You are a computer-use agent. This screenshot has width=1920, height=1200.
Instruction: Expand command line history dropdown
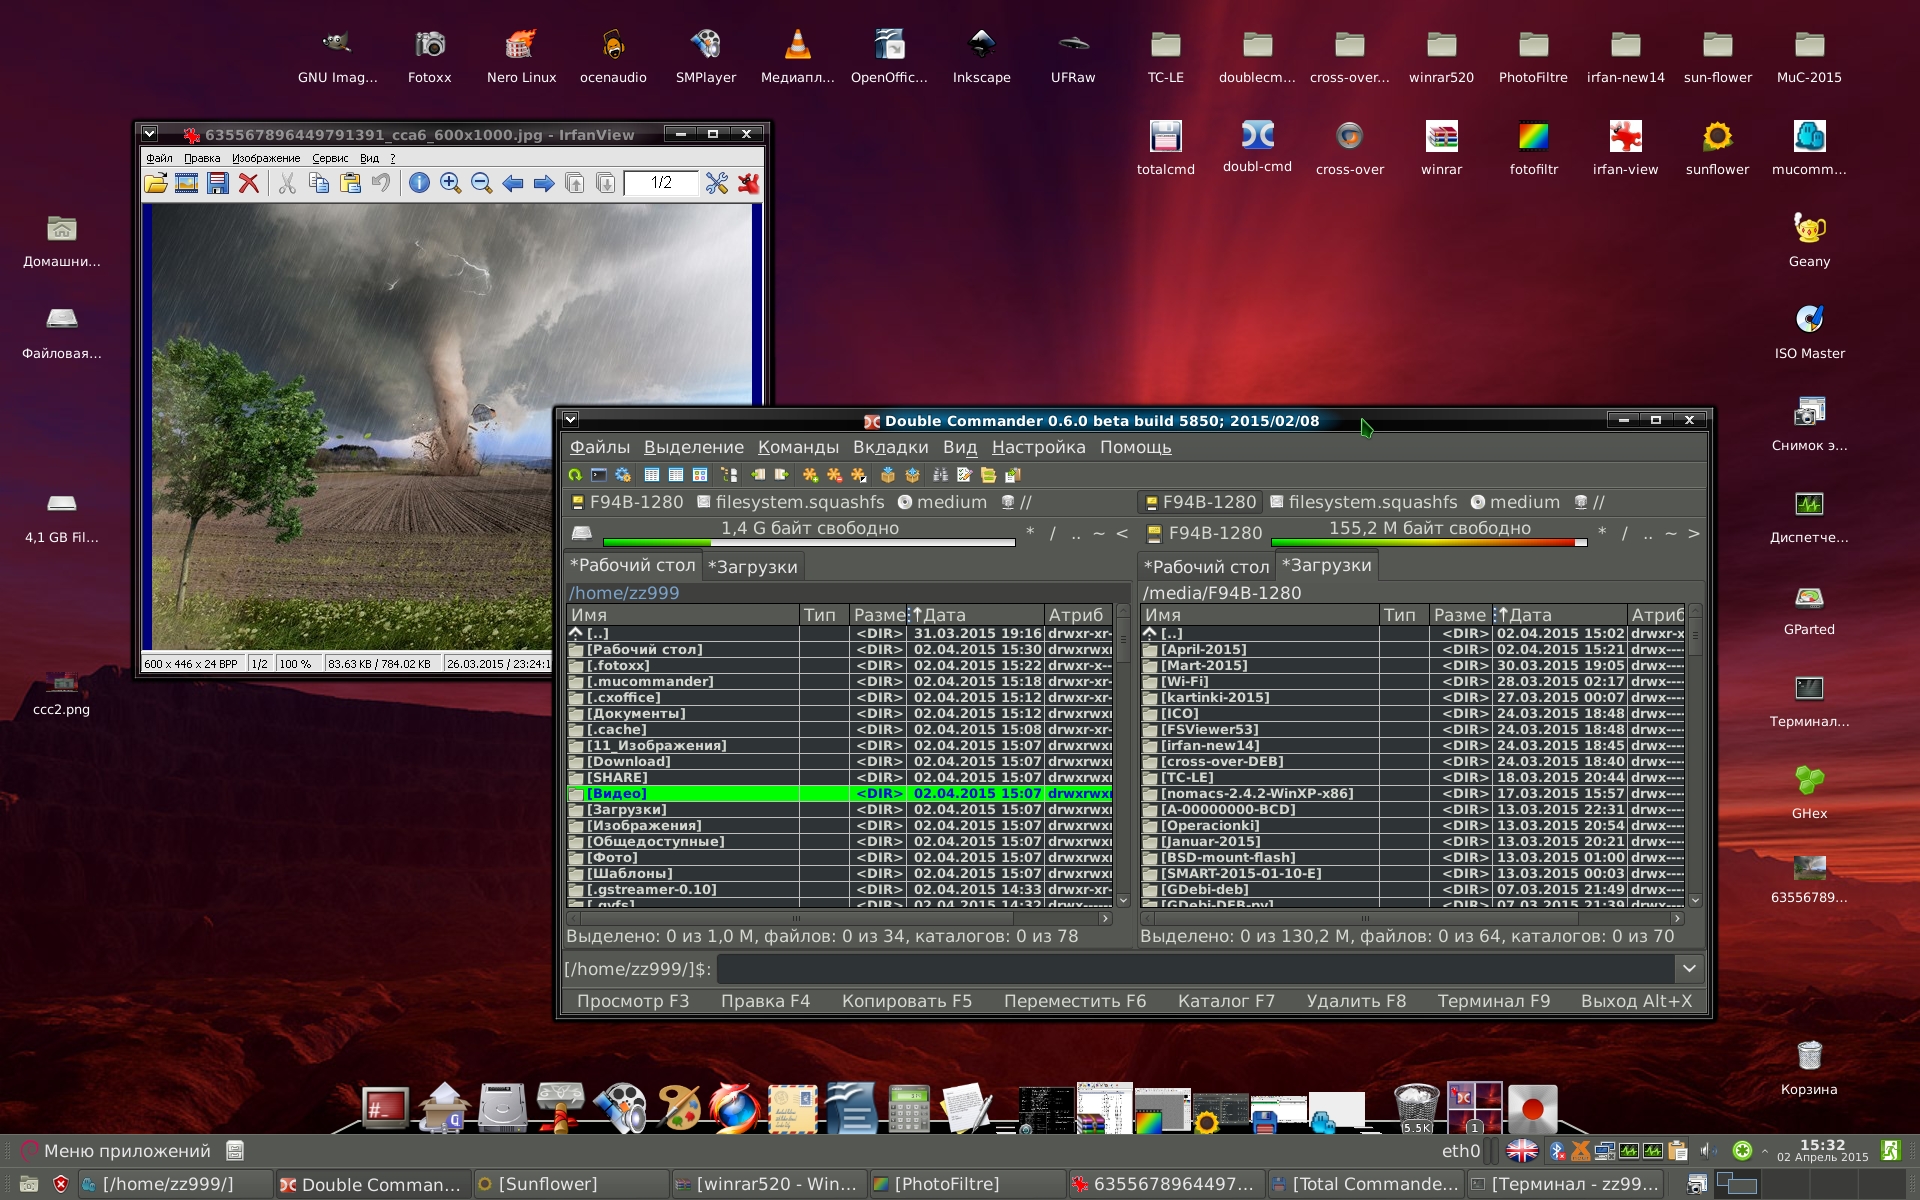click(1689, 968)
